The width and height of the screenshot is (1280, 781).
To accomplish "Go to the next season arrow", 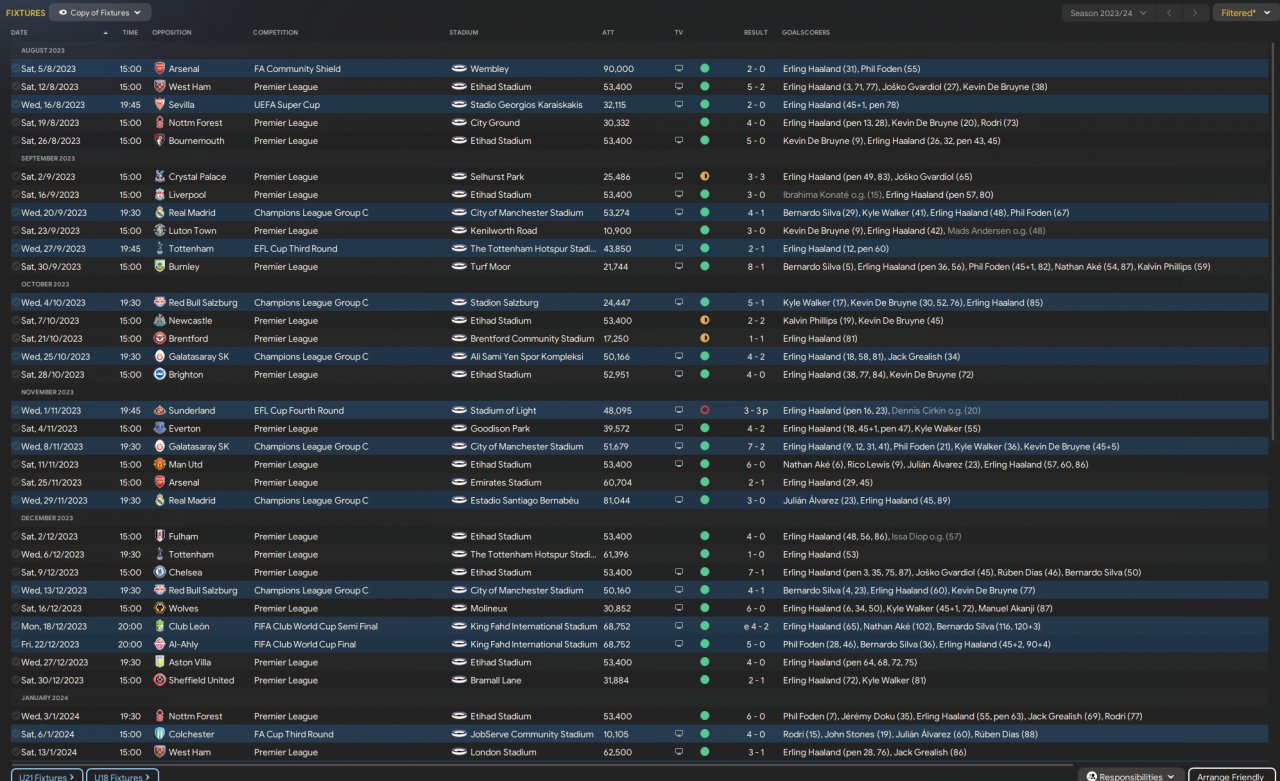I will point(1194,13).
